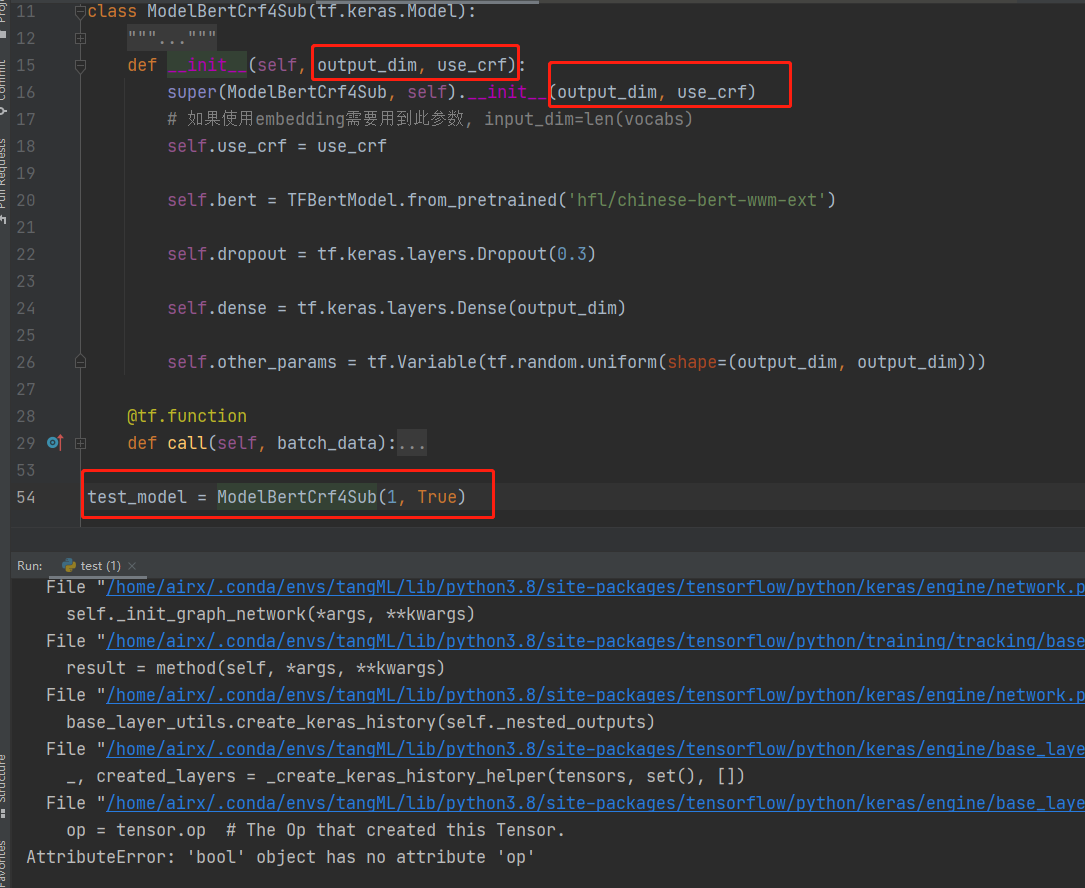Click the override method icon beside the call definition
Viewport: 1085px width, 888px height.
(51, 443)
